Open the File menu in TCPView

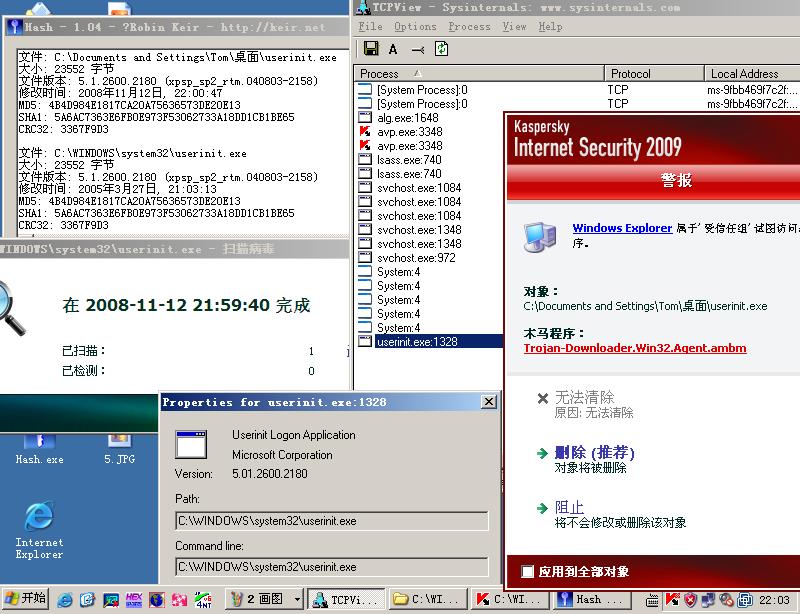pyautogui.click(x=370, y=27)
